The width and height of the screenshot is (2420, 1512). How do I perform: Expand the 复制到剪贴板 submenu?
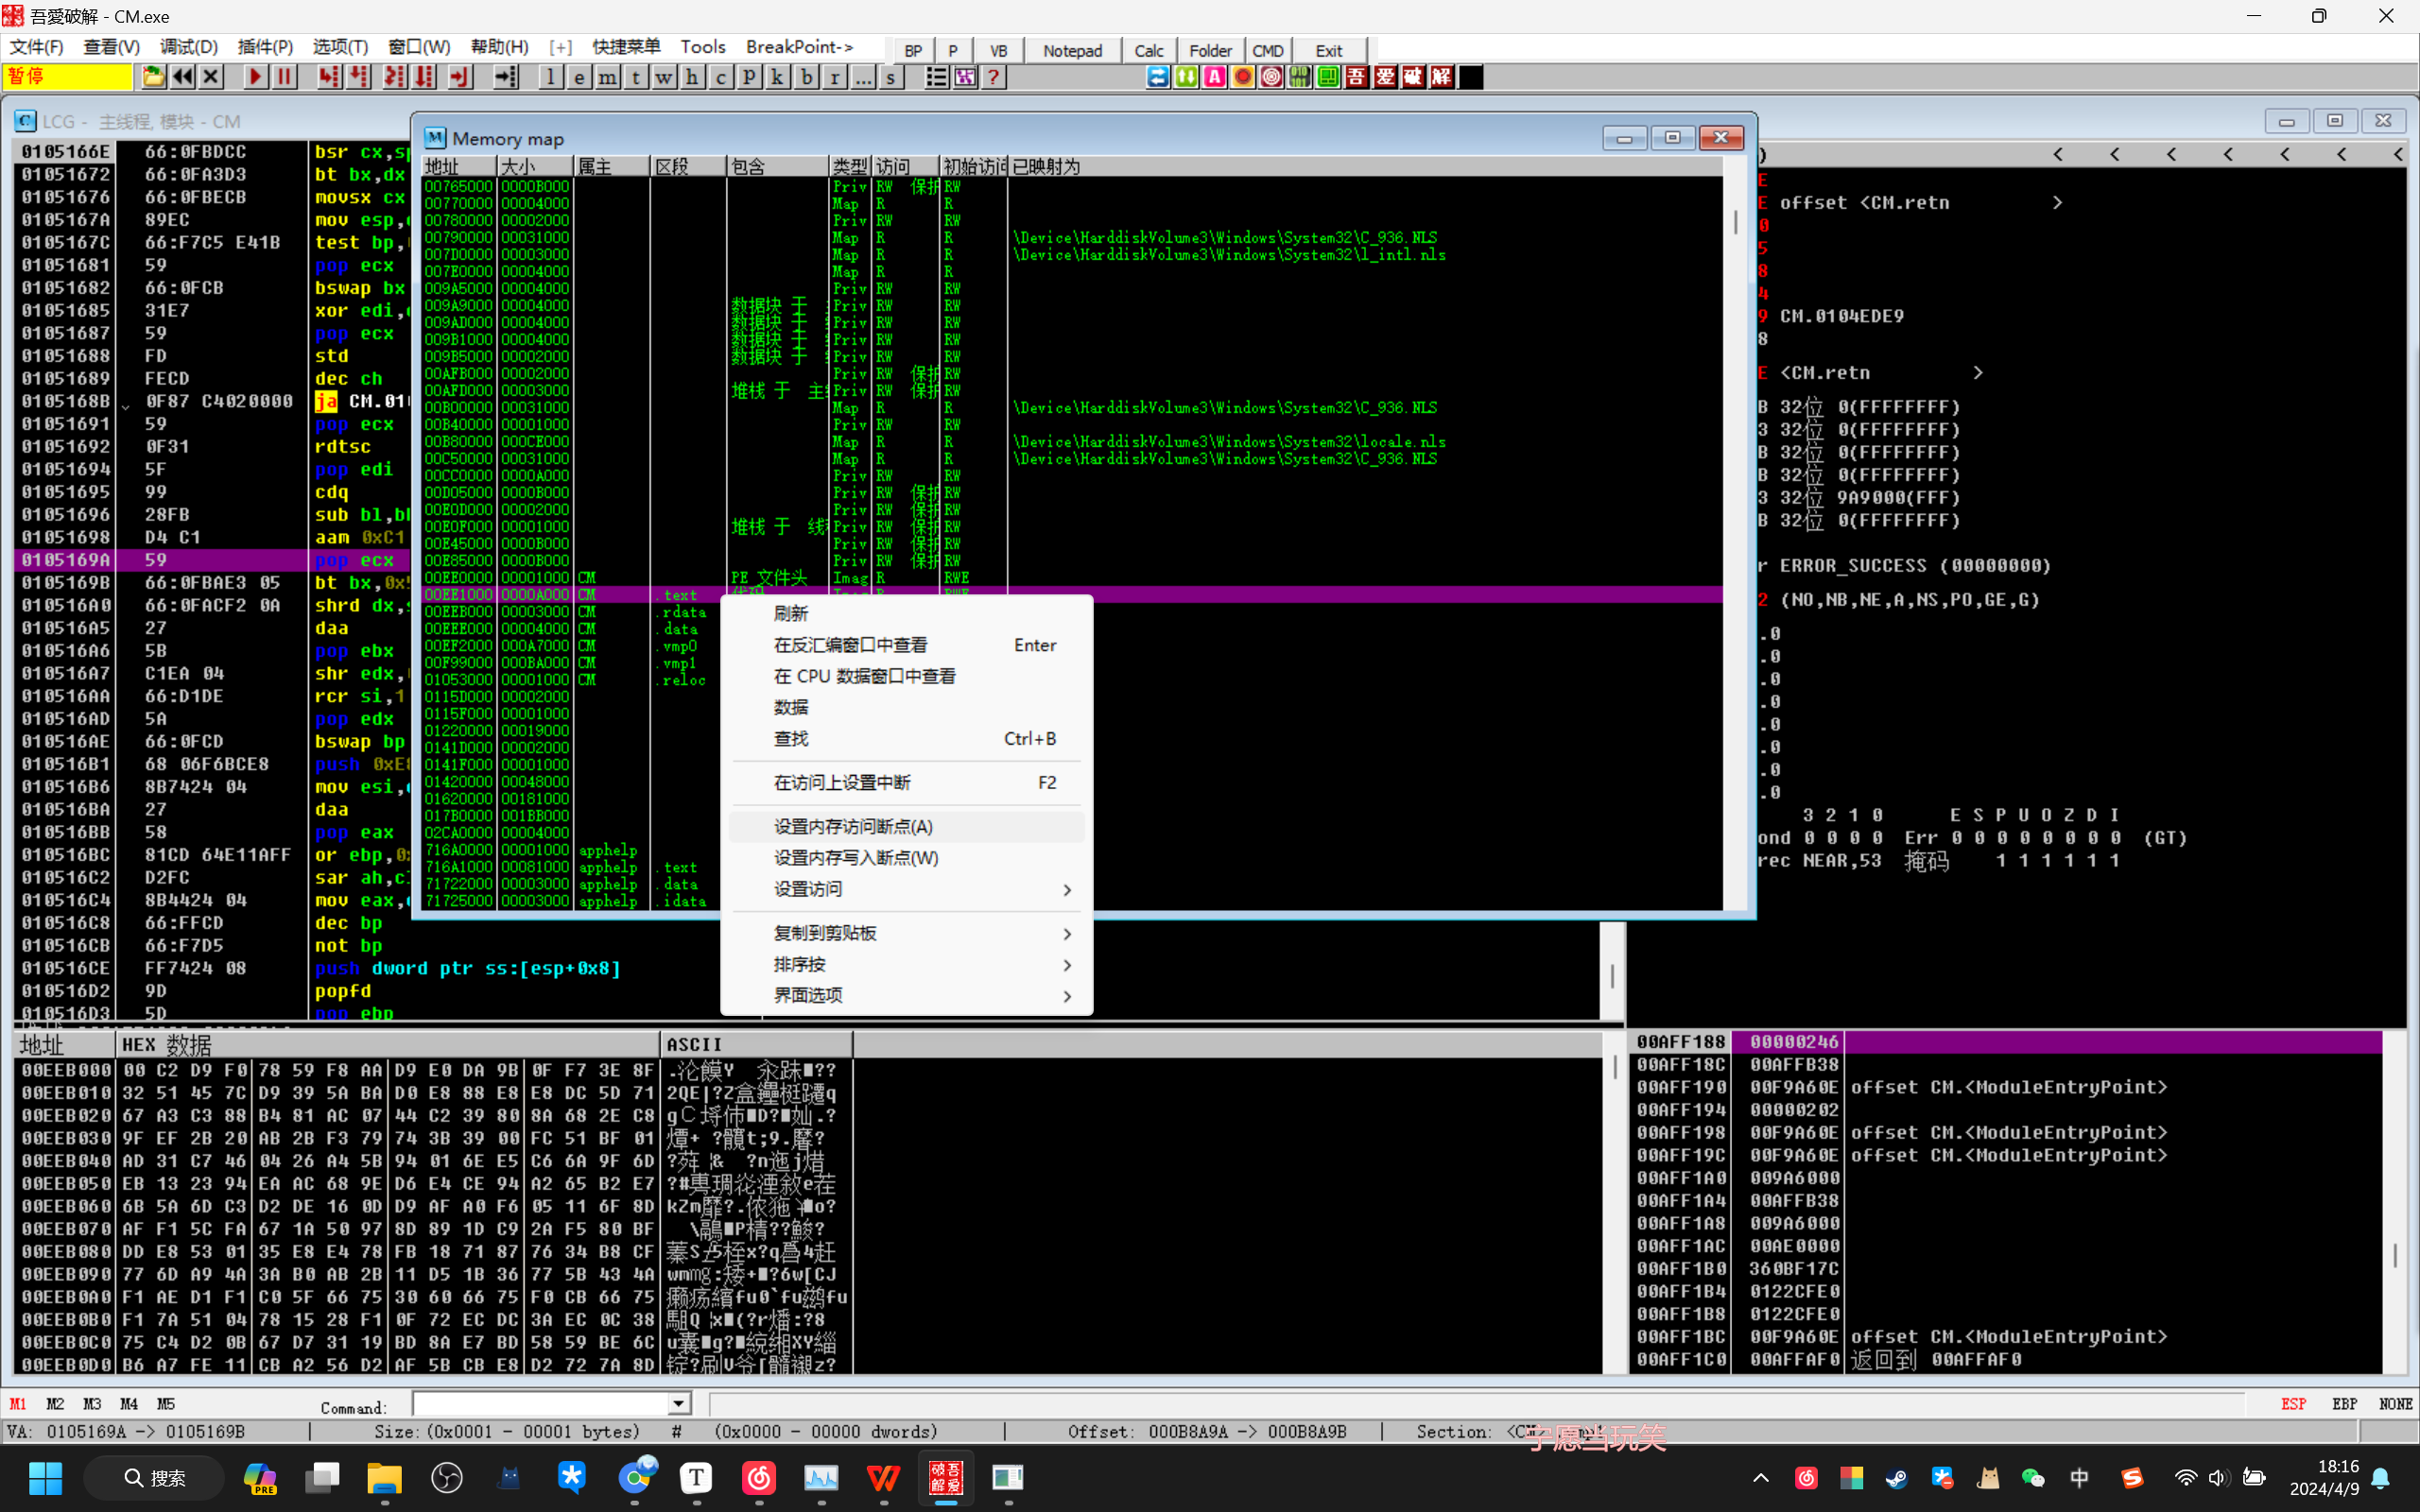tap(906, 933)
